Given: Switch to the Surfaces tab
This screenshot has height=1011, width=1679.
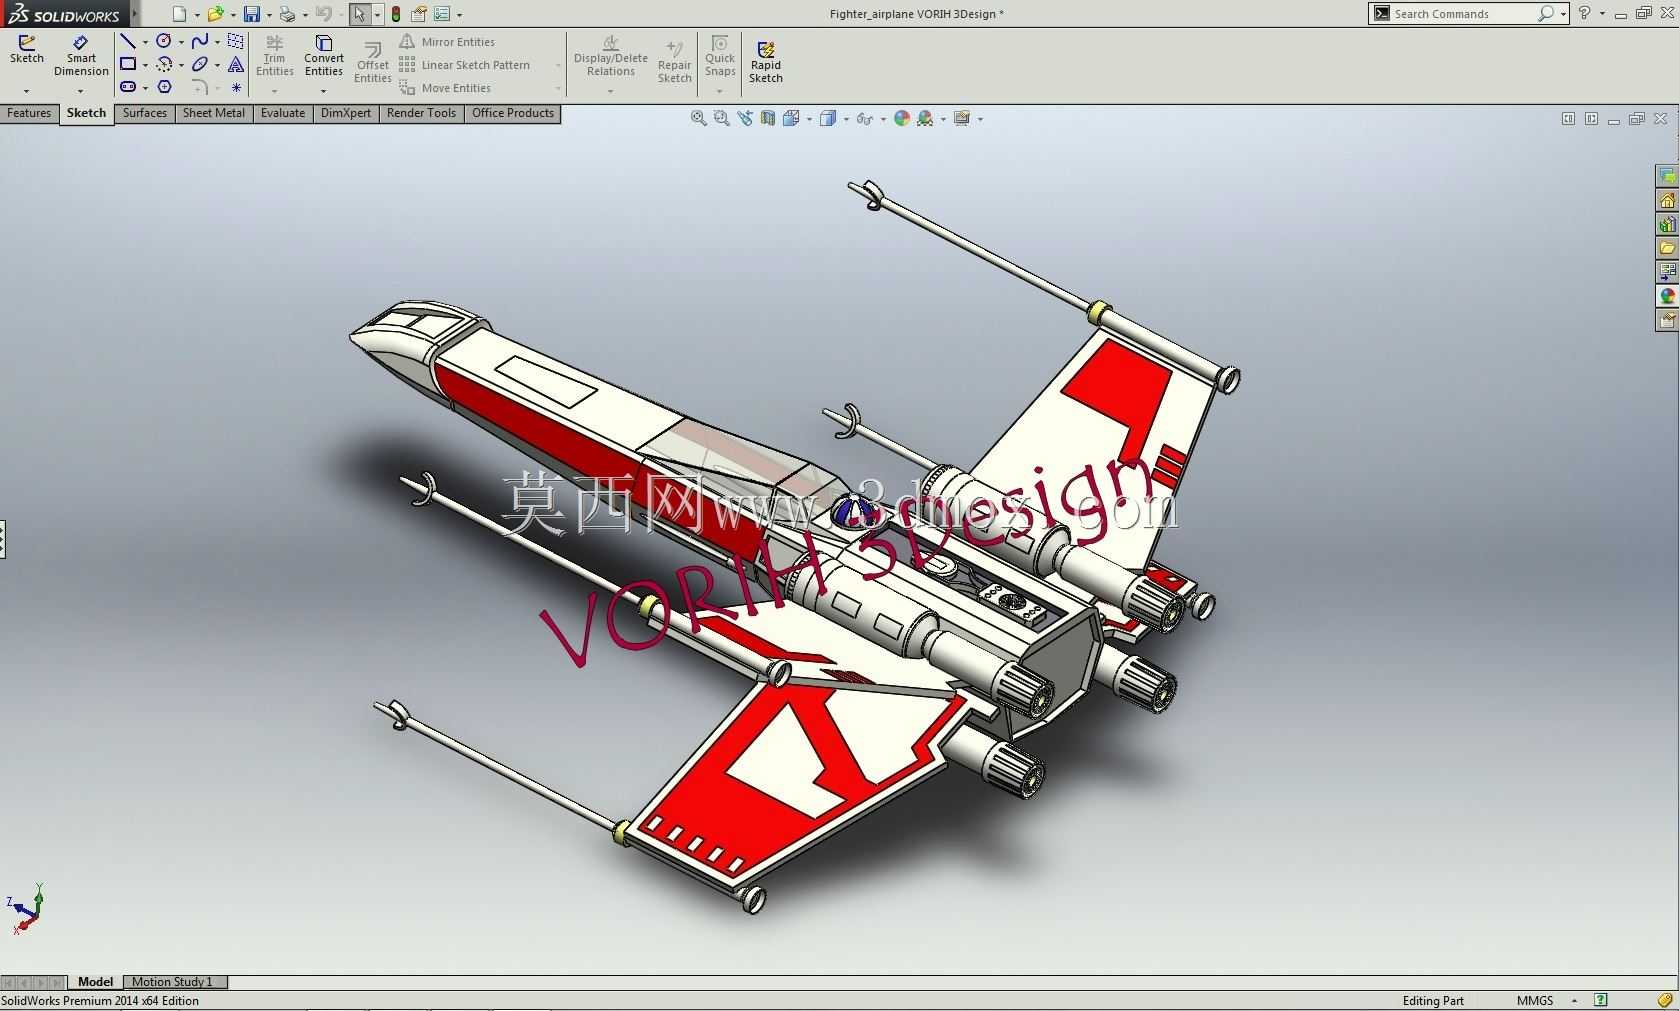Looking at the screenshot, I should coord(145,113).
